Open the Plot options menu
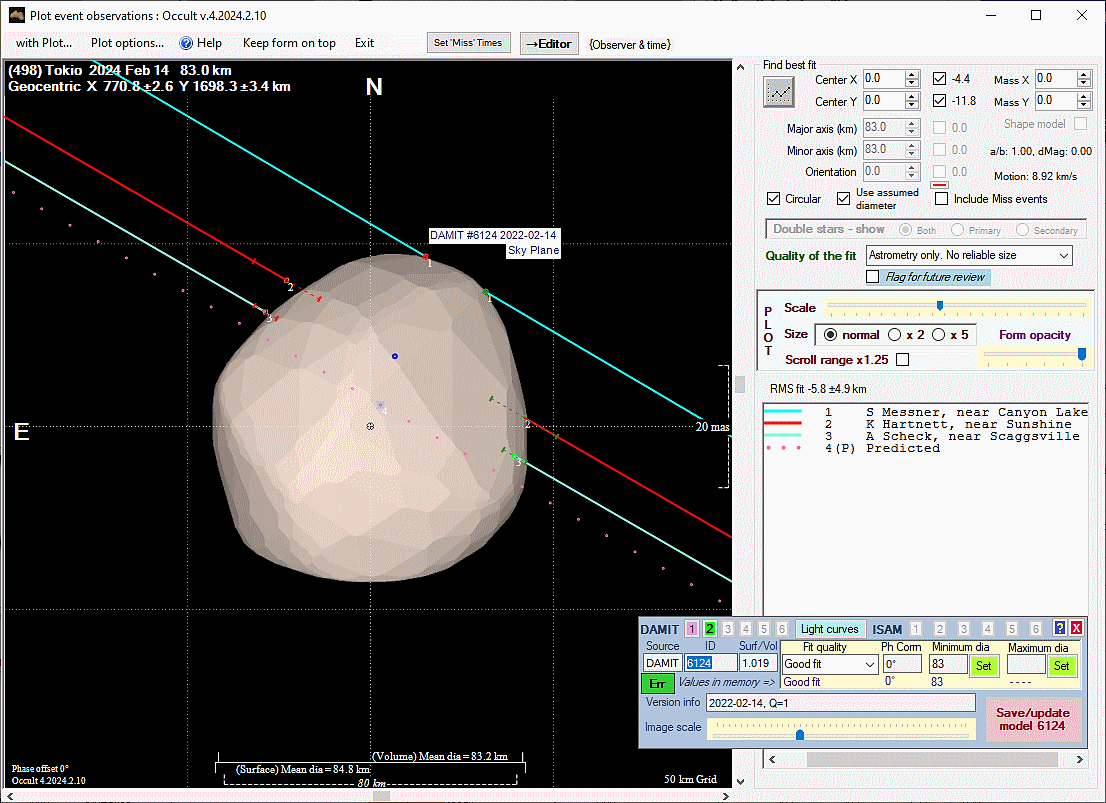1106x803 pixels. coord(127,43)
